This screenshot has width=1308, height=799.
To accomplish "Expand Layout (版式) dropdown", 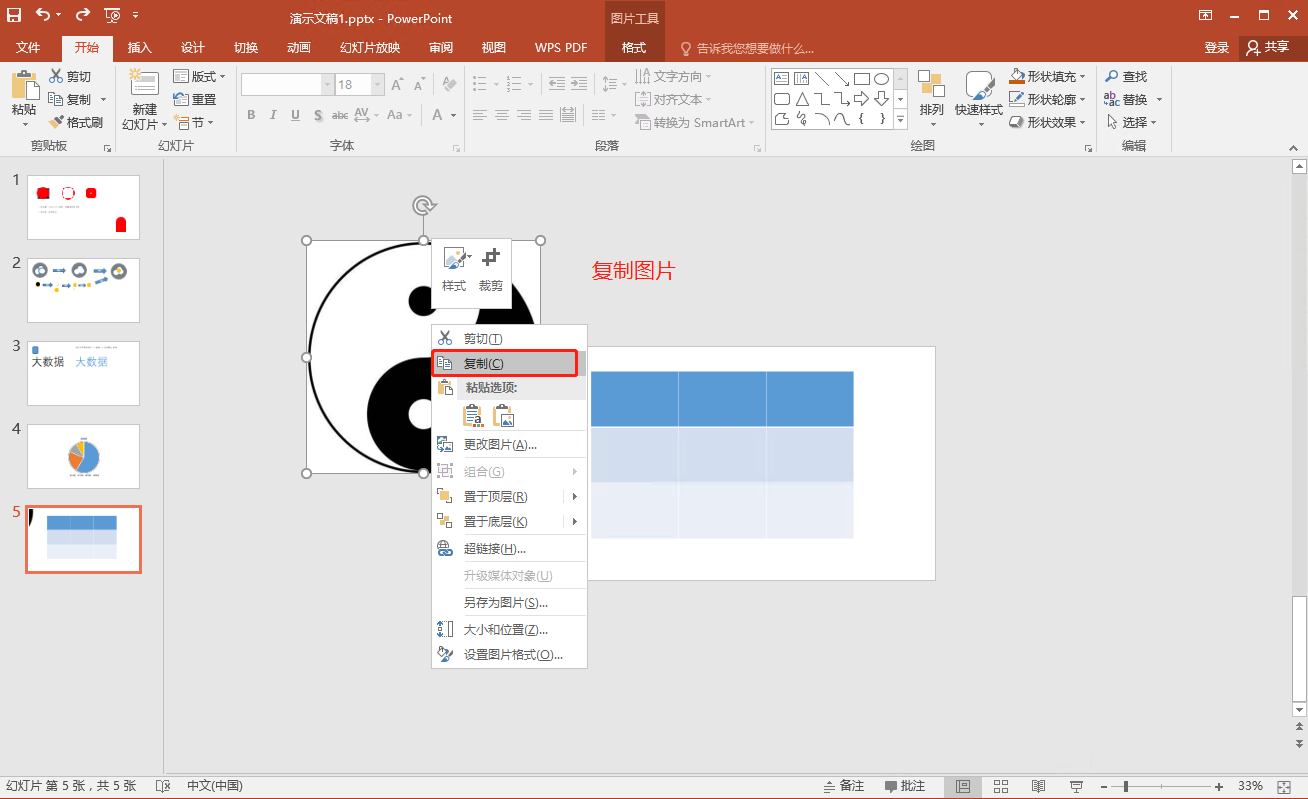I will 199,76.
